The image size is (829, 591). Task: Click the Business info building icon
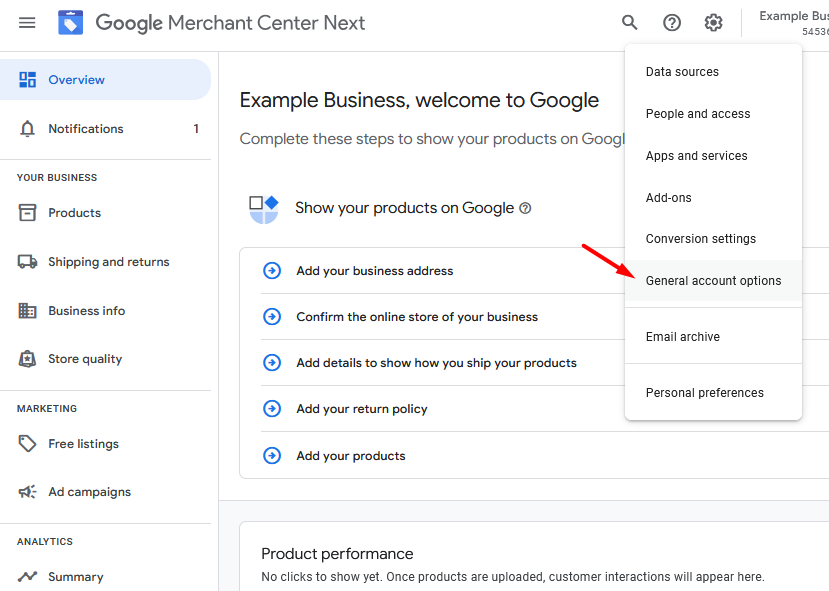(x=27, y=310)
